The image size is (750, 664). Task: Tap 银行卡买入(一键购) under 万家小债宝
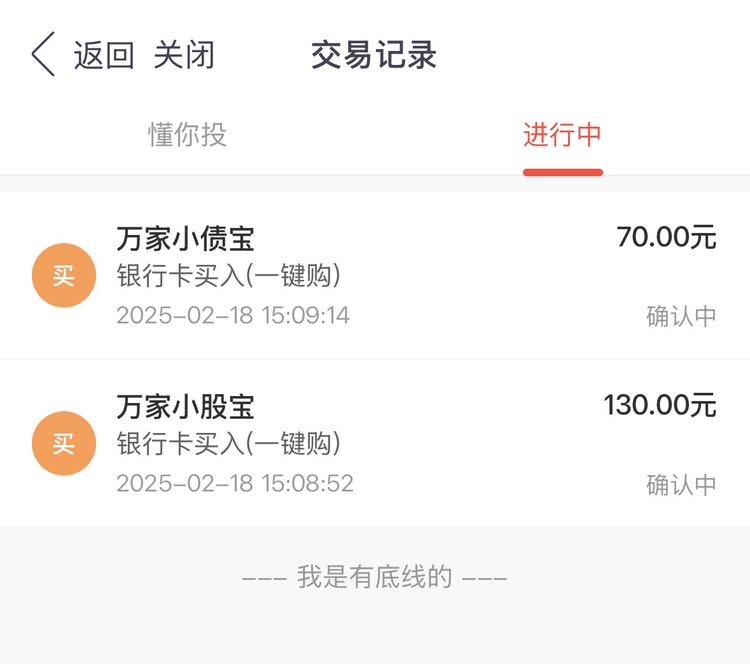click(x=229, y=276)
